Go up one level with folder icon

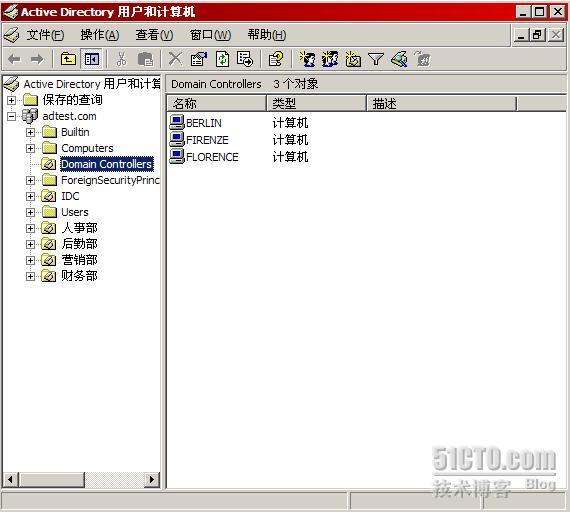coord(68,59)
